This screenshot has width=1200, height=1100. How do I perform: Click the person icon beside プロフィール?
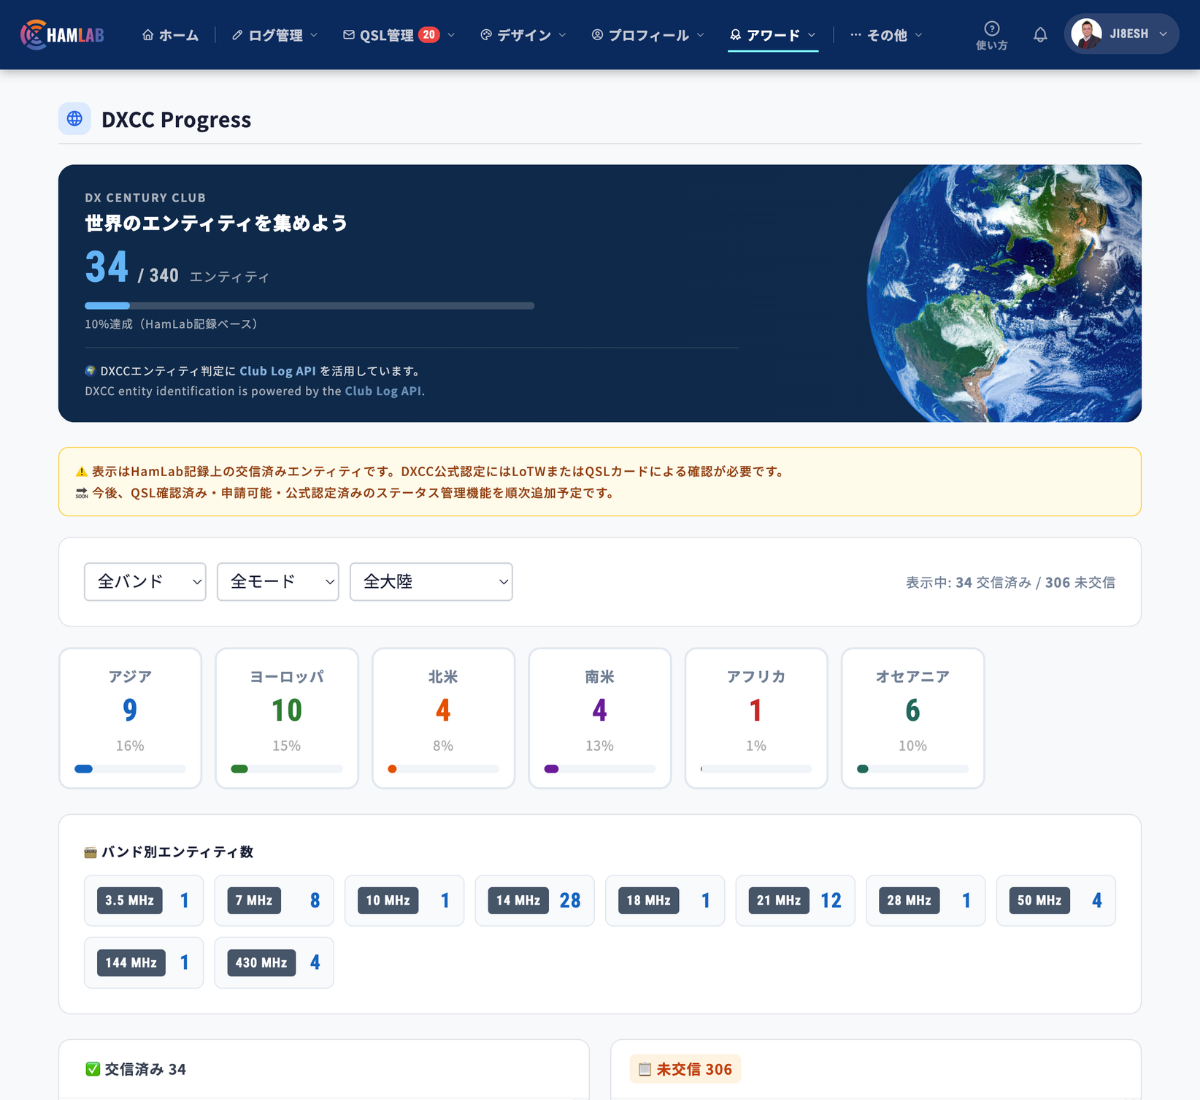[597, 35]
